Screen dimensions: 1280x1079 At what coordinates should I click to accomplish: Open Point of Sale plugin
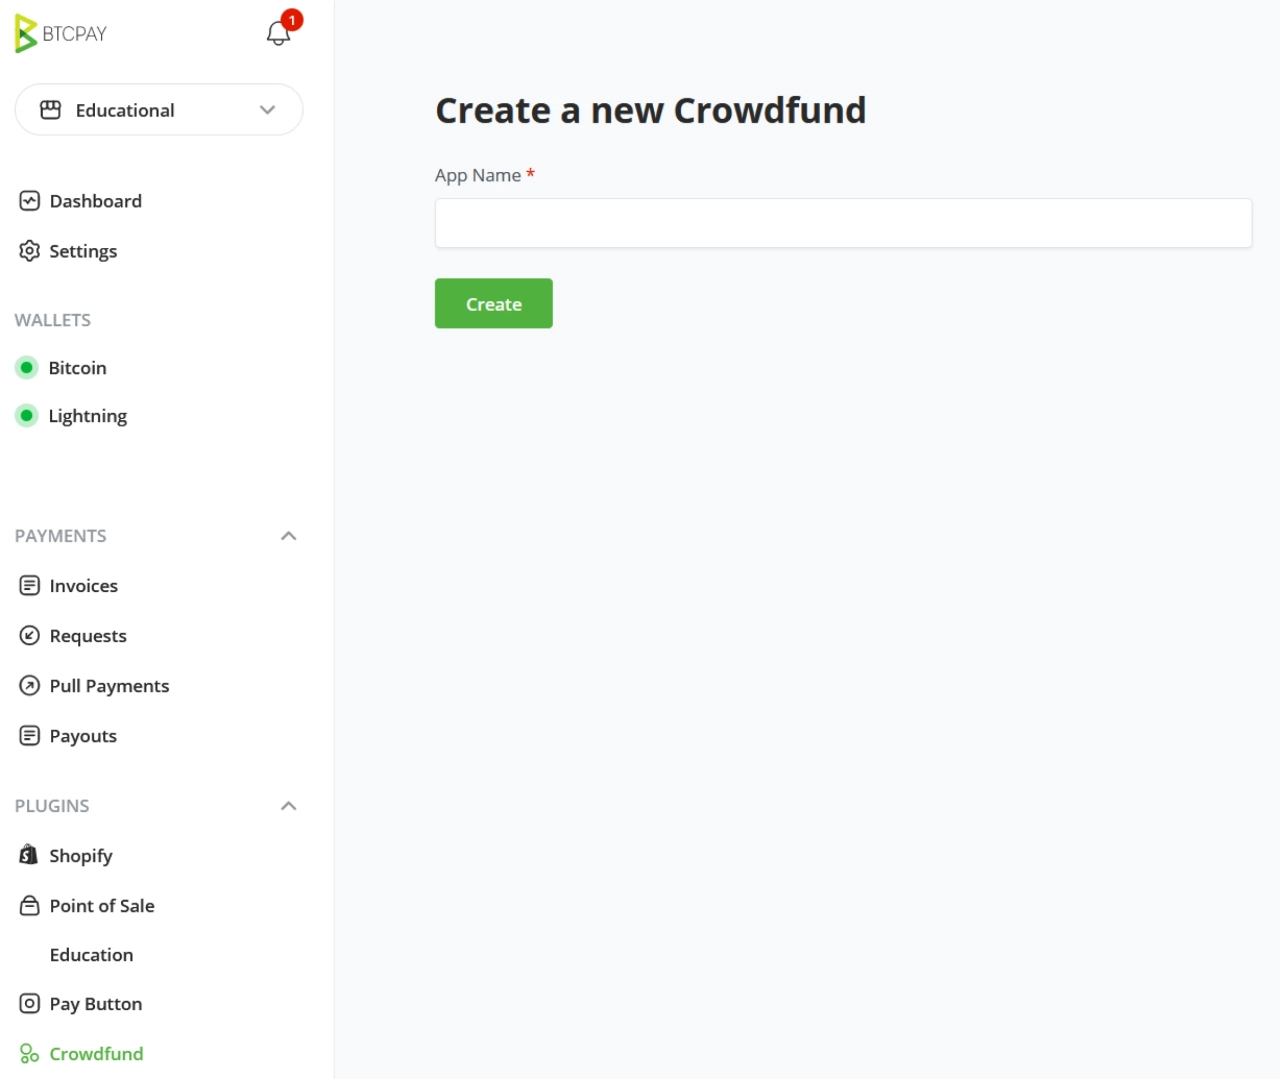[101, 906]
